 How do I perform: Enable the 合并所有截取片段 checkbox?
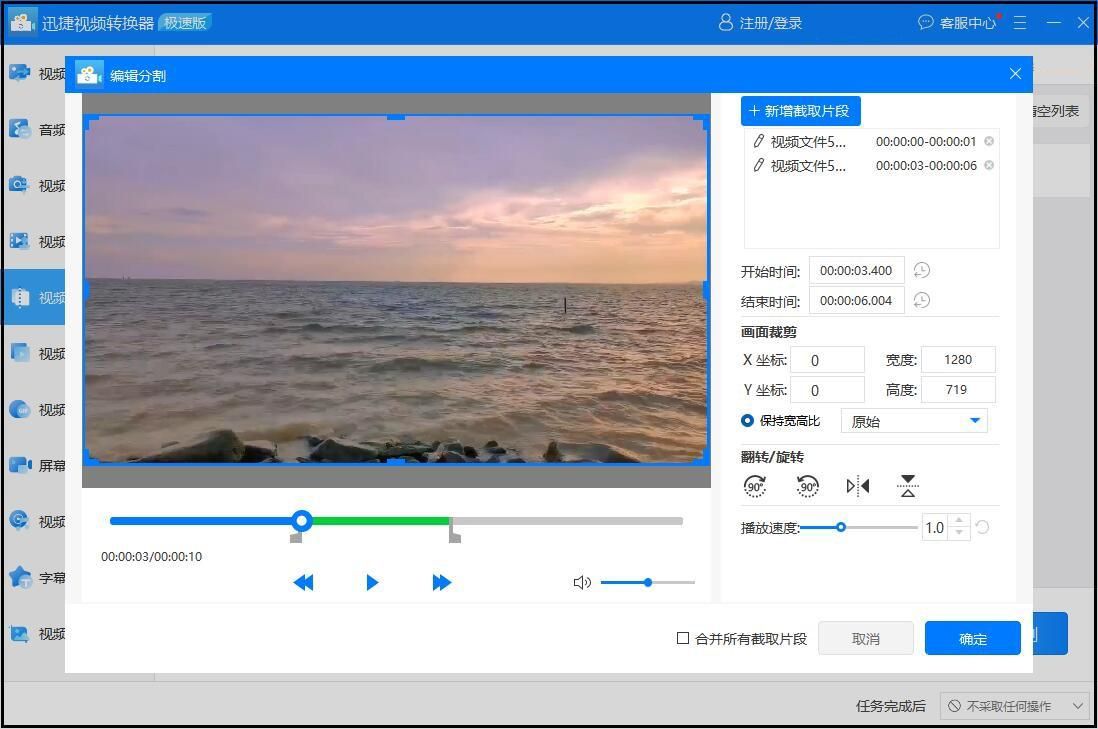pyautogui.click(x=683, y=638)
